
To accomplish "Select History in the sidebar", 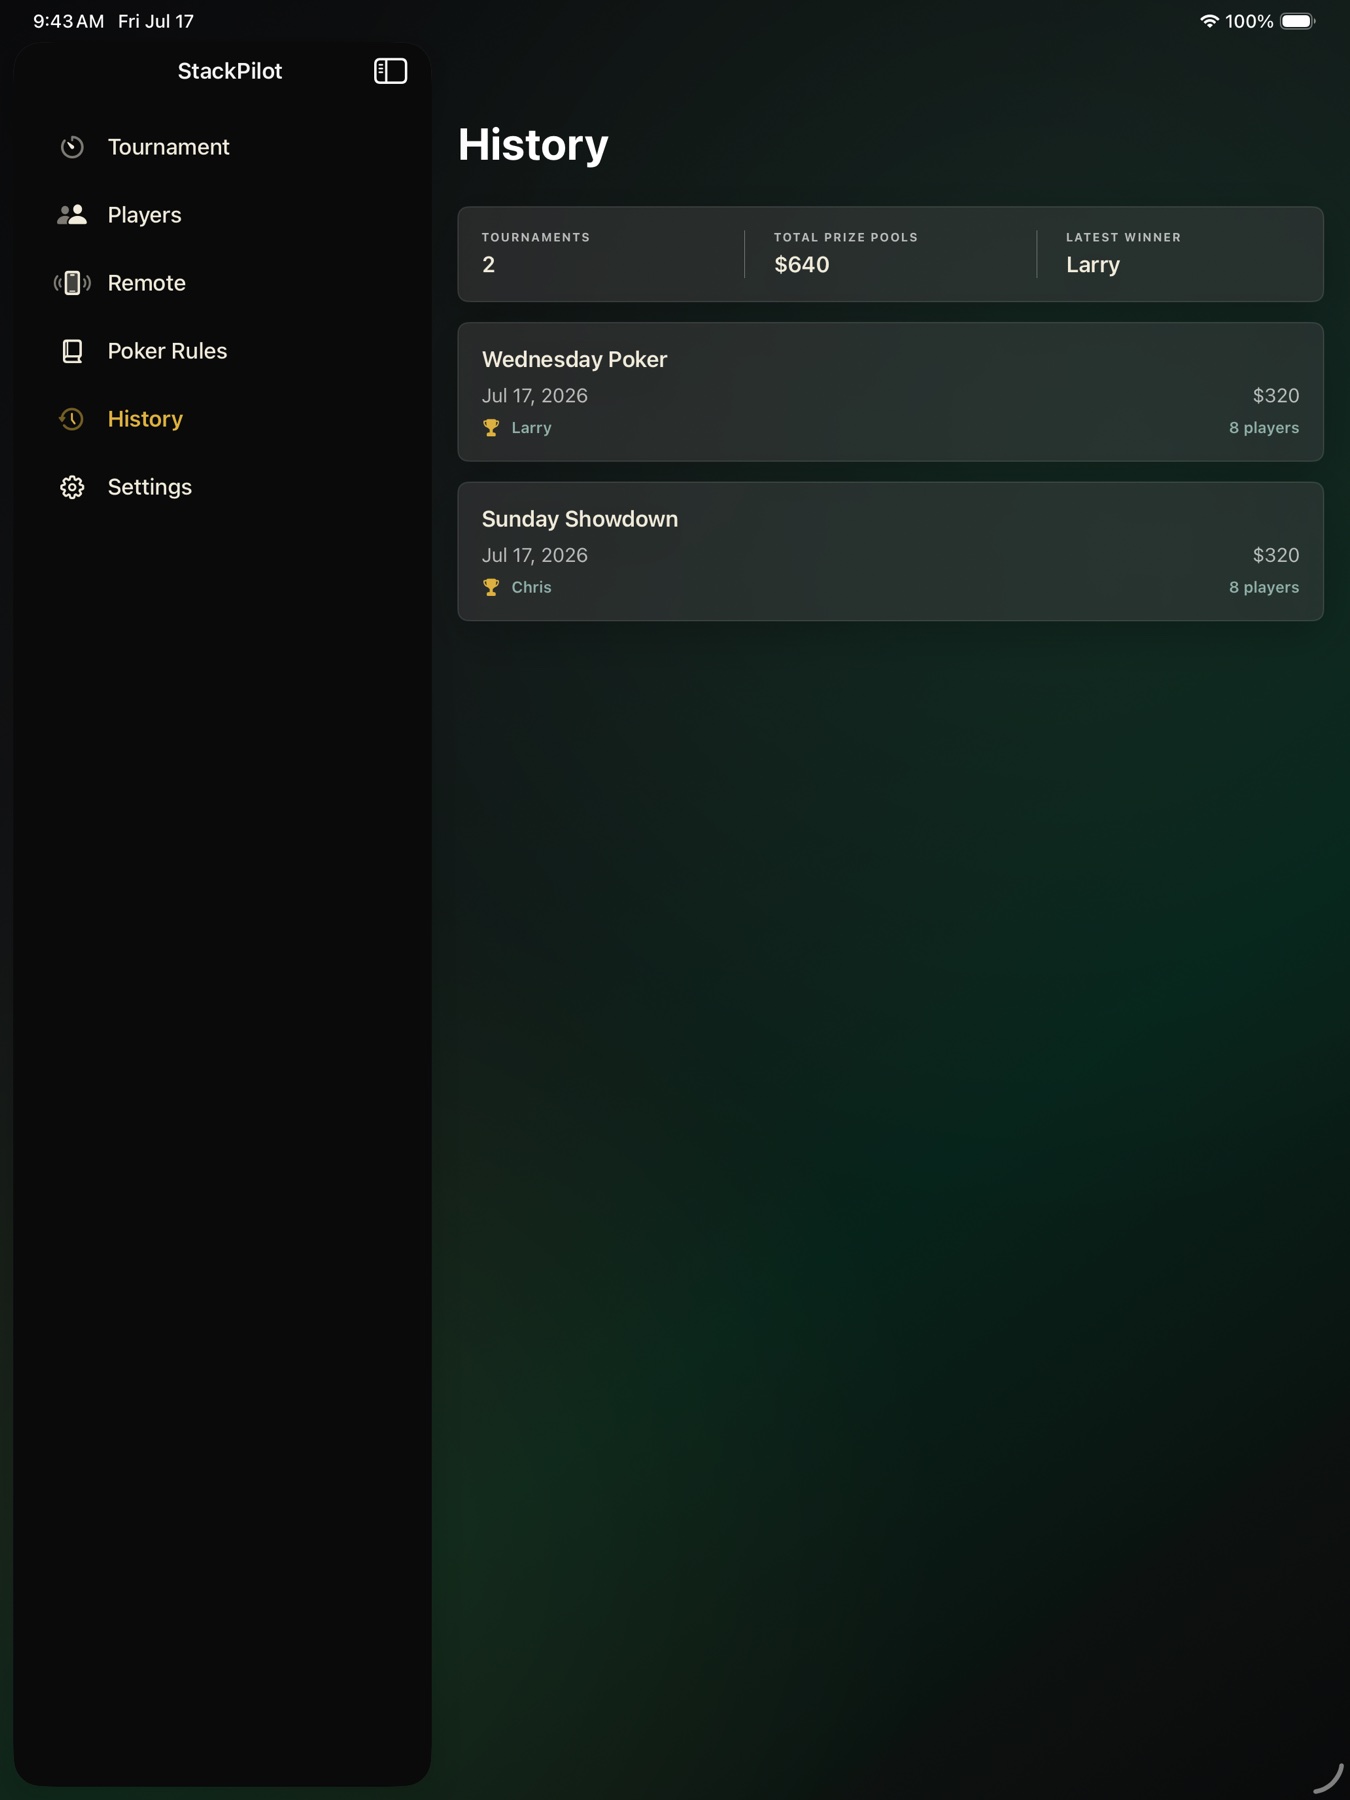I will coord(222,419).
